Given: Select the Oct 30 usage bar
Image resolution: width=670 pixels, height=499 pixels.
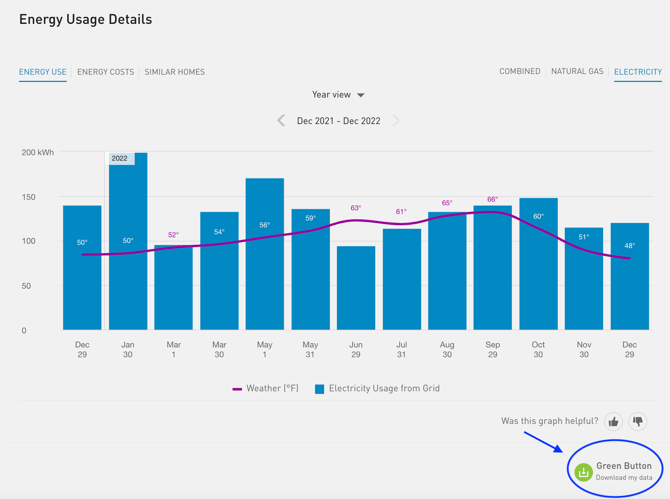Looking at the screenshot, I should (x=538, y=264).
